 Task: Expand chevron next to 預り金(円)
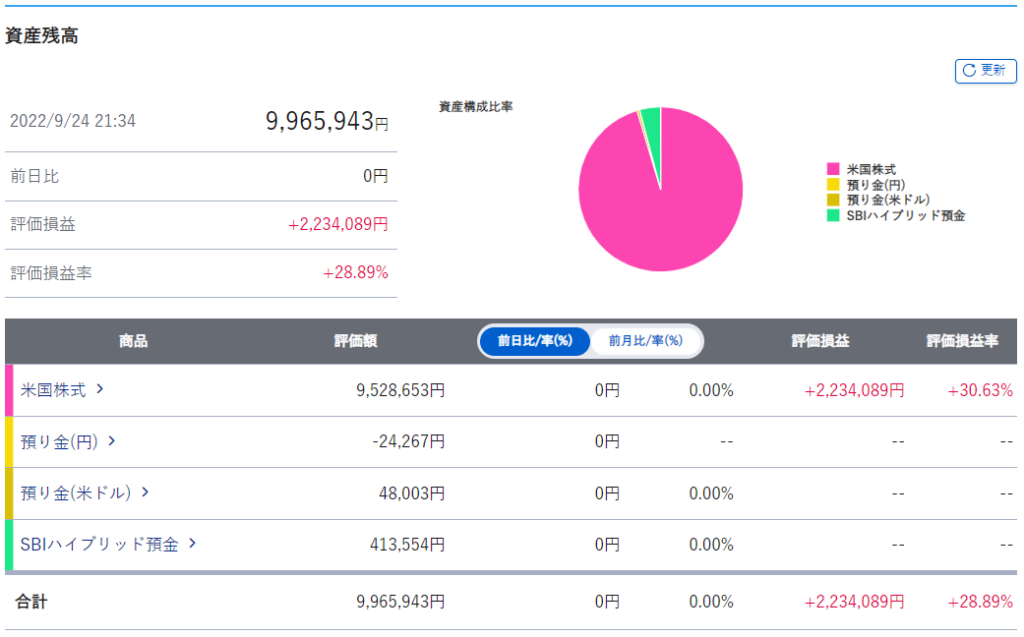[112, 441]
